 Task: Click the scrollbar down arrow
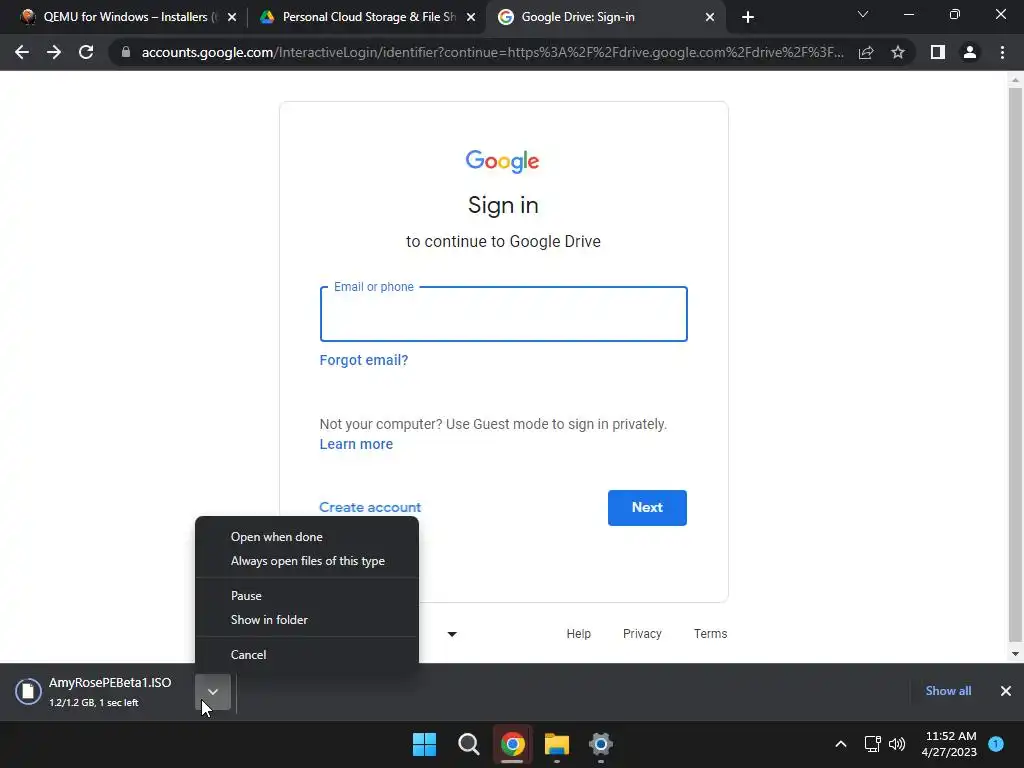click(1015, 654)
